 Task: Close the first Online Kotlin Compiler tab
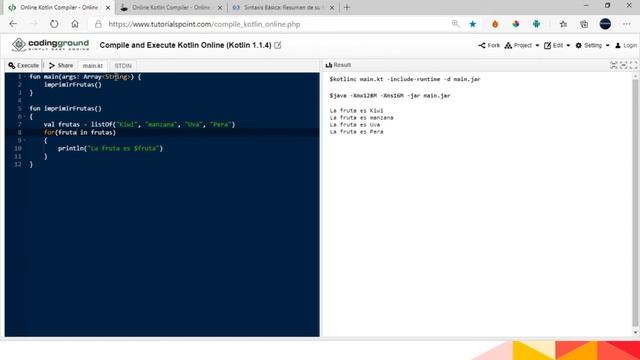pyautogui.click(x=108, y=7)
